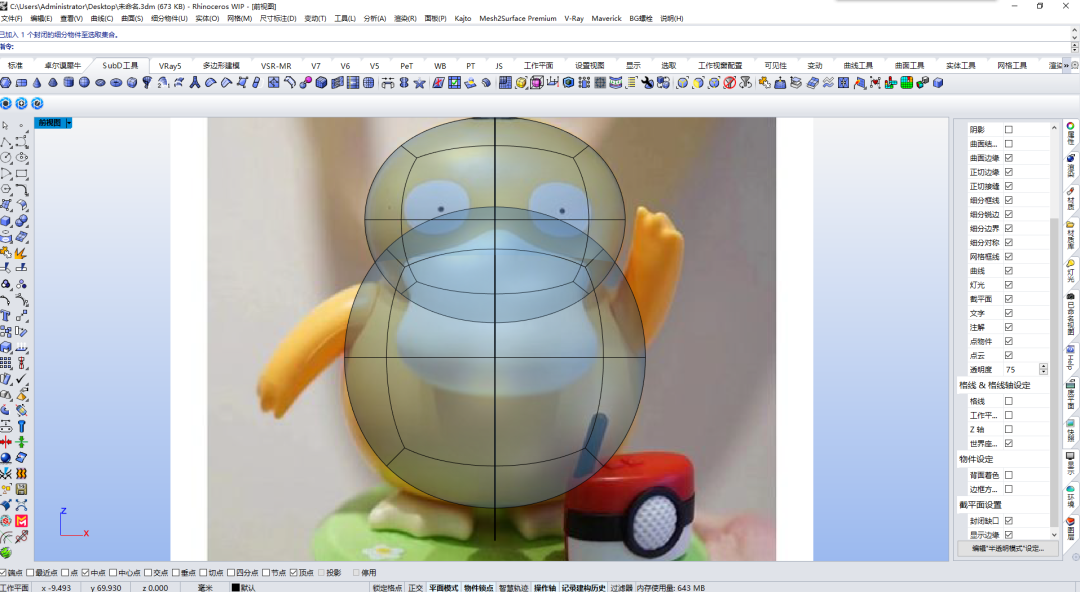Open the 前视图 viewport title dropdown arrow
Image resolution: width=1080 pixels, height=592 pixels.
(x=68, y=123)
